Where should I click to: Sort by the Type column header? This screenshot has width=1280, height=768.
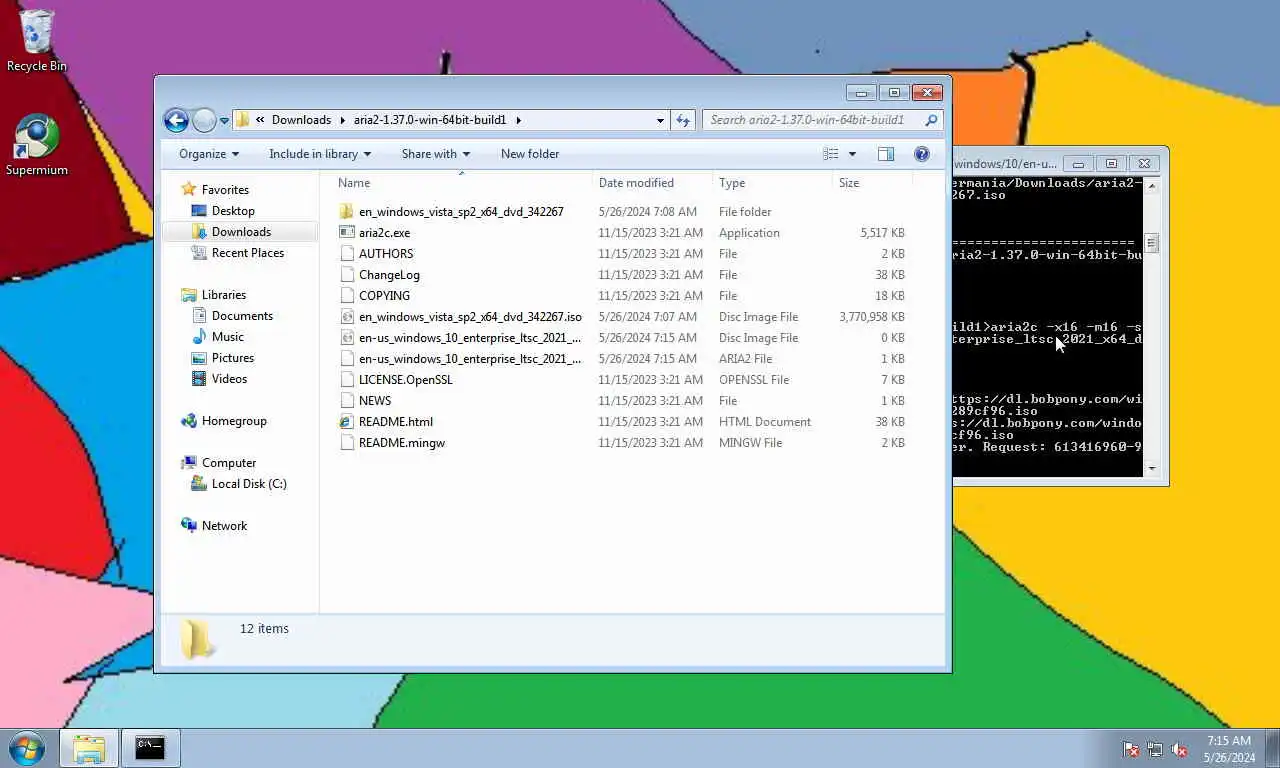coord(772,183)
